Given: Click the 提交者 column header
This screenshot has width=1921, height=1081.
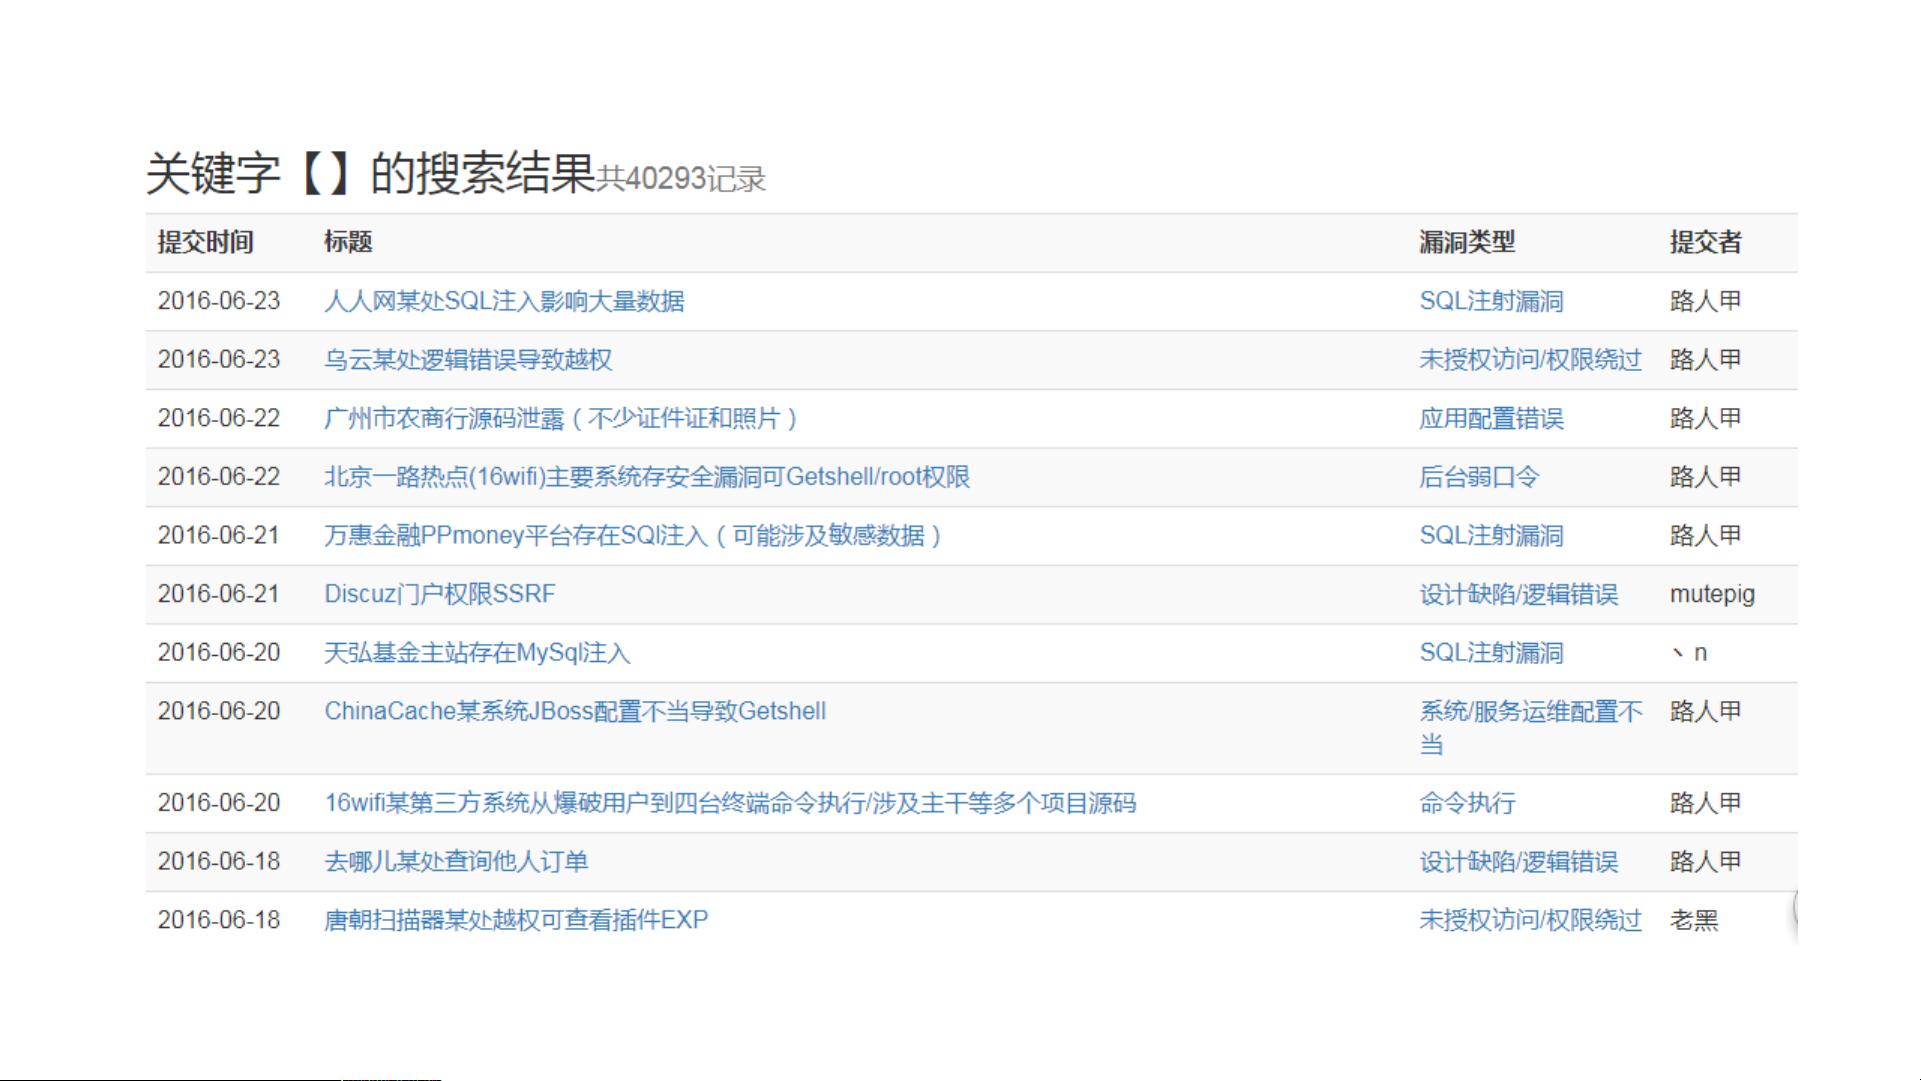Looking at the screenshot, I should (x=1705, y=242).
